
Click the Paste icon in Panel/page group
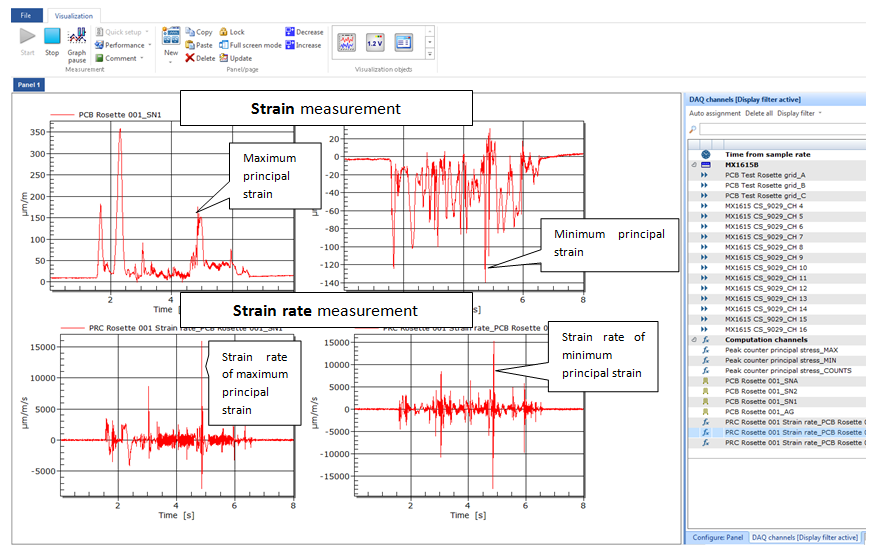[190, 45]
